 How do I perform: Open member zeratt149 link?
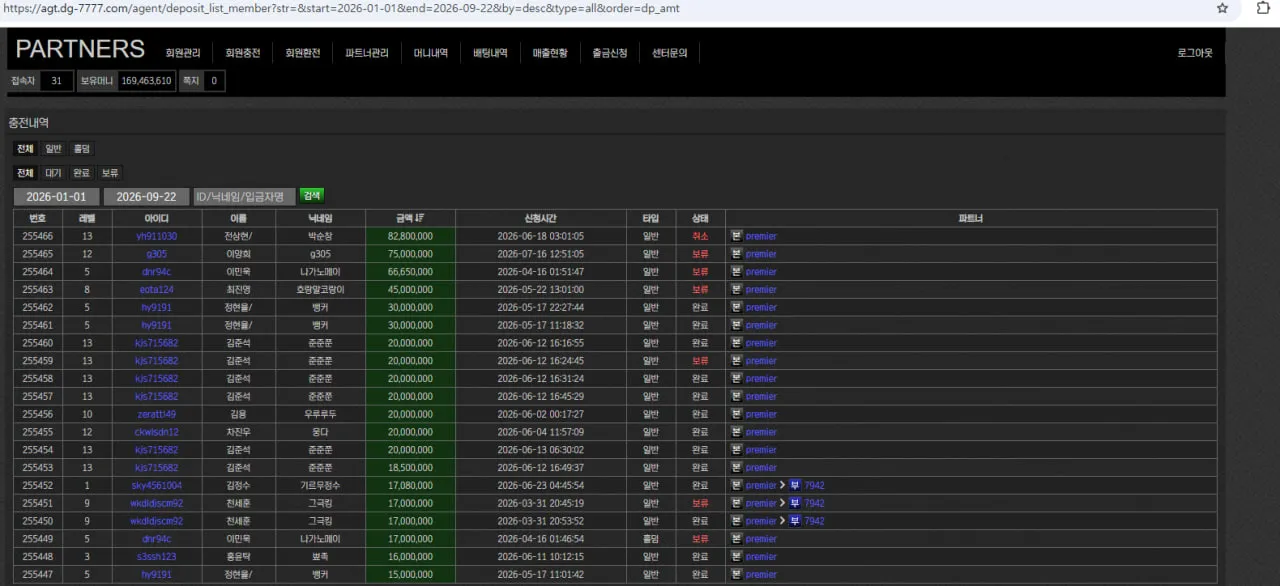pos(157,414)
